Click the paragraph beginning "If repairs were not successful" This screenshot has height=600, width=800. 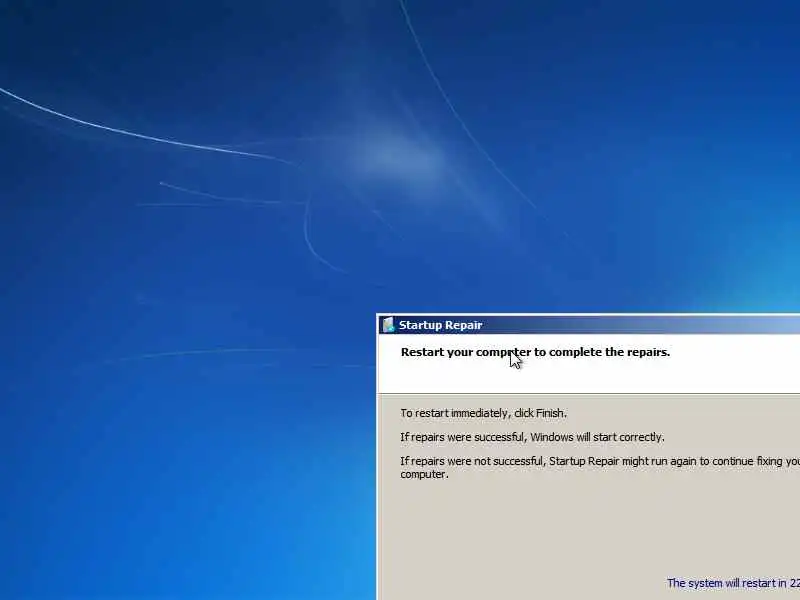600,467
